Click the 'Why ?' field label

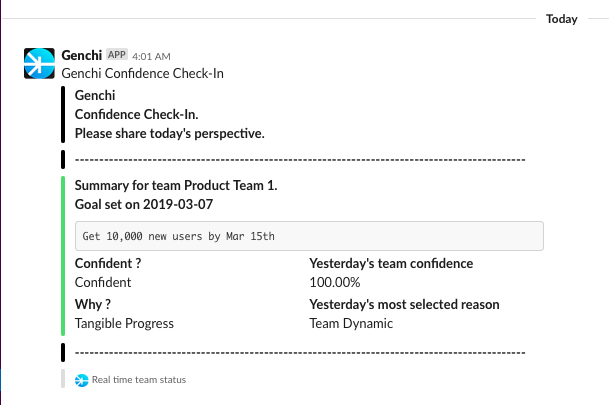[93, 304]
